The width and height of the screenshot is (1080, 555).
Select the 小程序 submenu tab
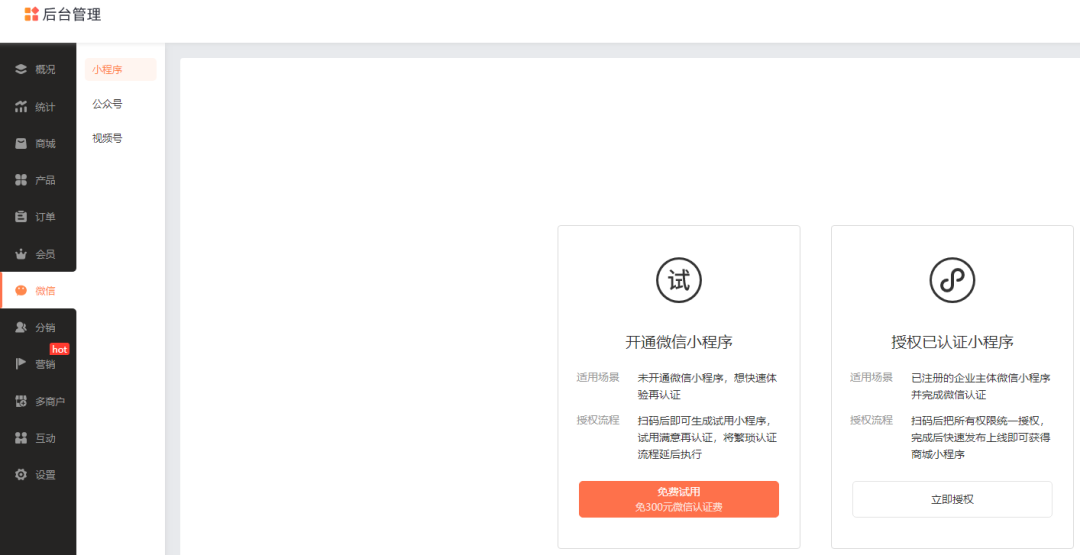click(x=121, y=70)
